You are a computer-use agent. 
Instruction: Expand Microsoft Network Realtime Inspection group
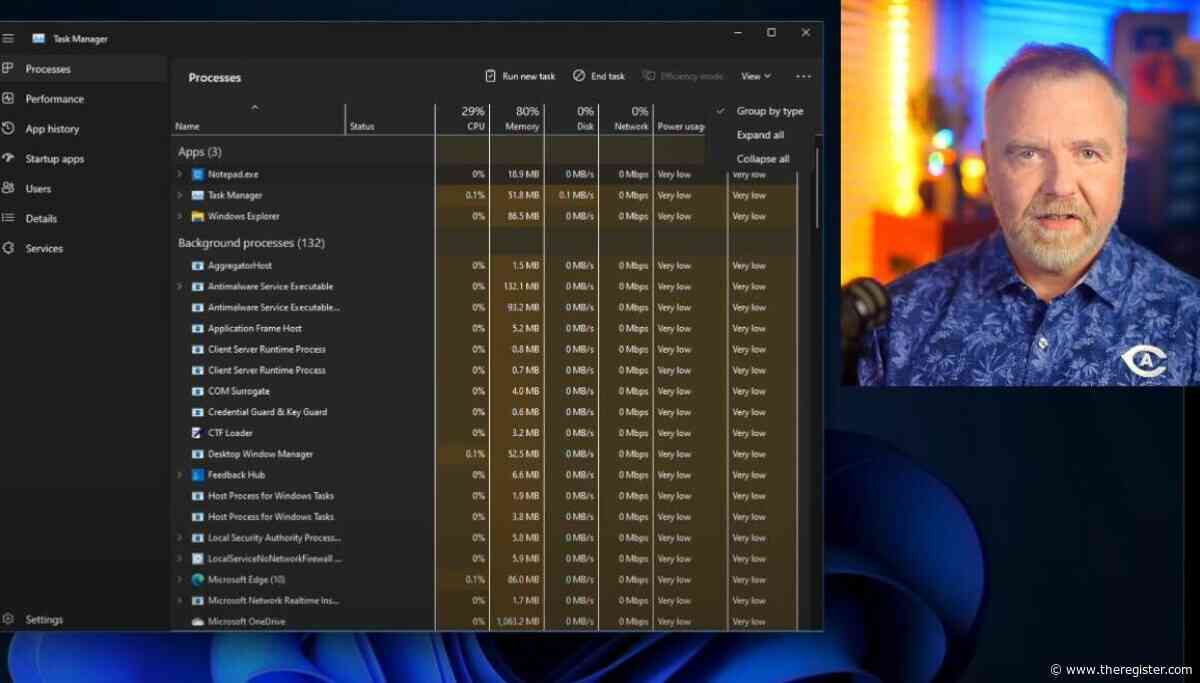[179, 600]
